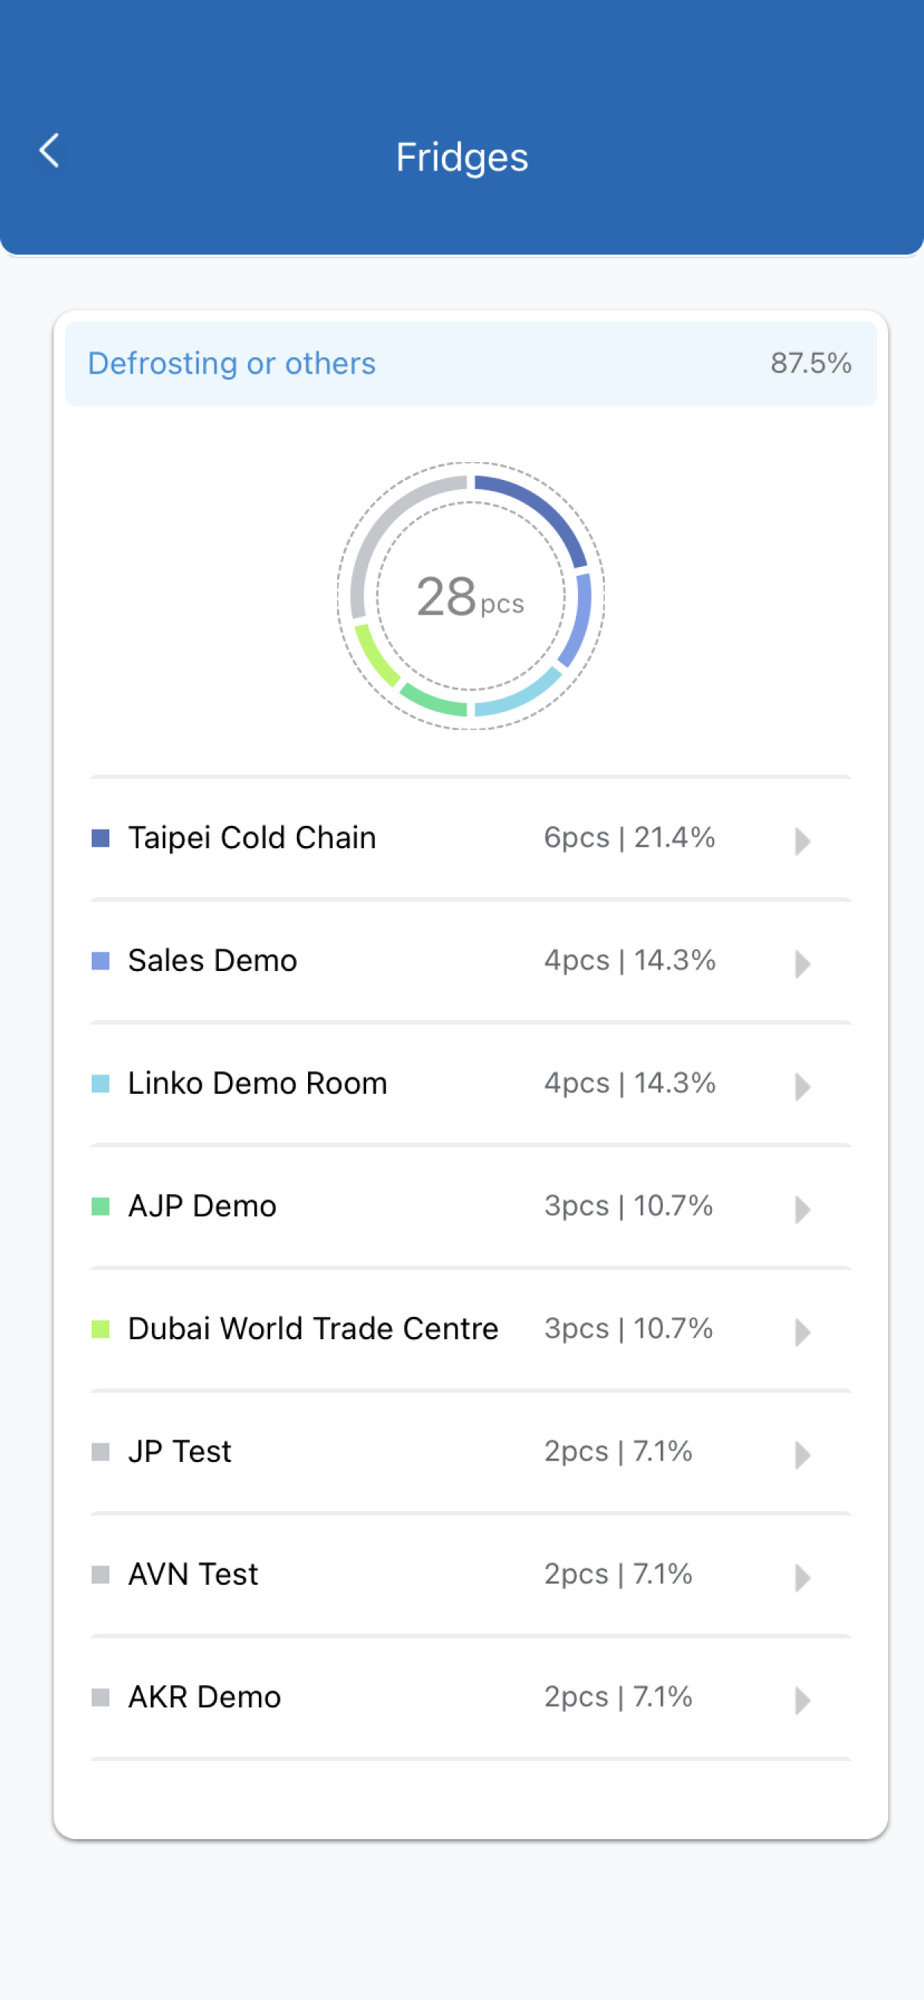Open Dubai World Trade Centre arrow
This screenshot has height=2000, width=924.
point(802,1332)
